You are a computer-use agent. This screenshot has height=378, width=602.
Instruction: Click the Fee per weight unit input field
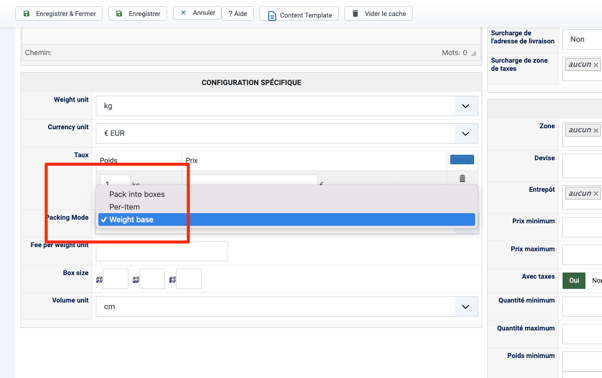[162, 251]
